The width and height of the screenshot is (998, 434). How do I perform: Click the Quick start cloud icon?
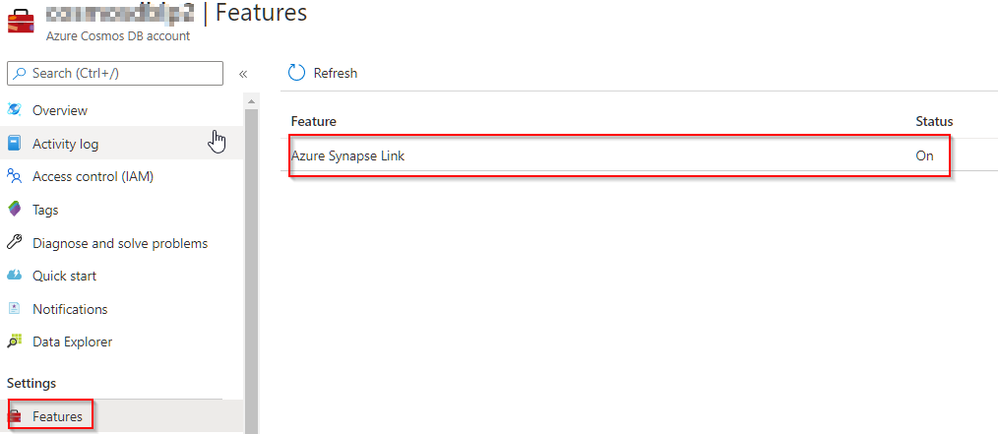click(x=14, y=276)
